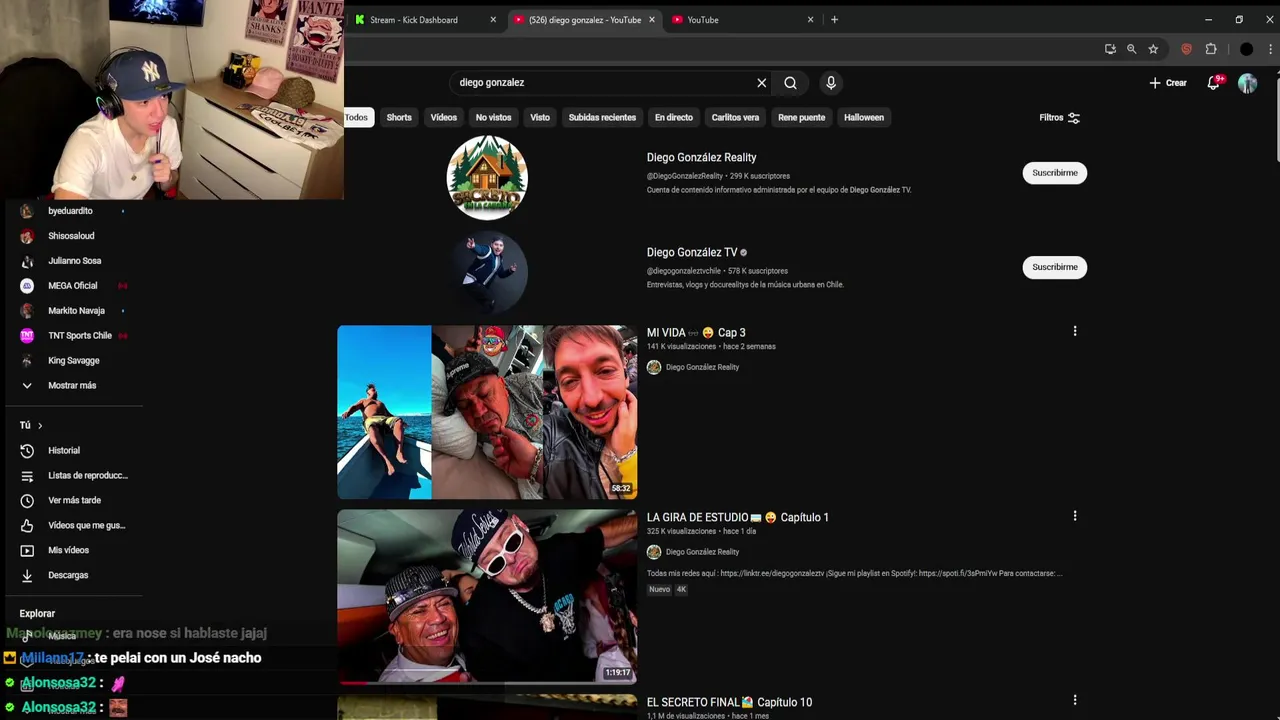This screenshot has height=720, width=1280.
Task: Open Ver más tarde in sidebar
Action: 72,500
